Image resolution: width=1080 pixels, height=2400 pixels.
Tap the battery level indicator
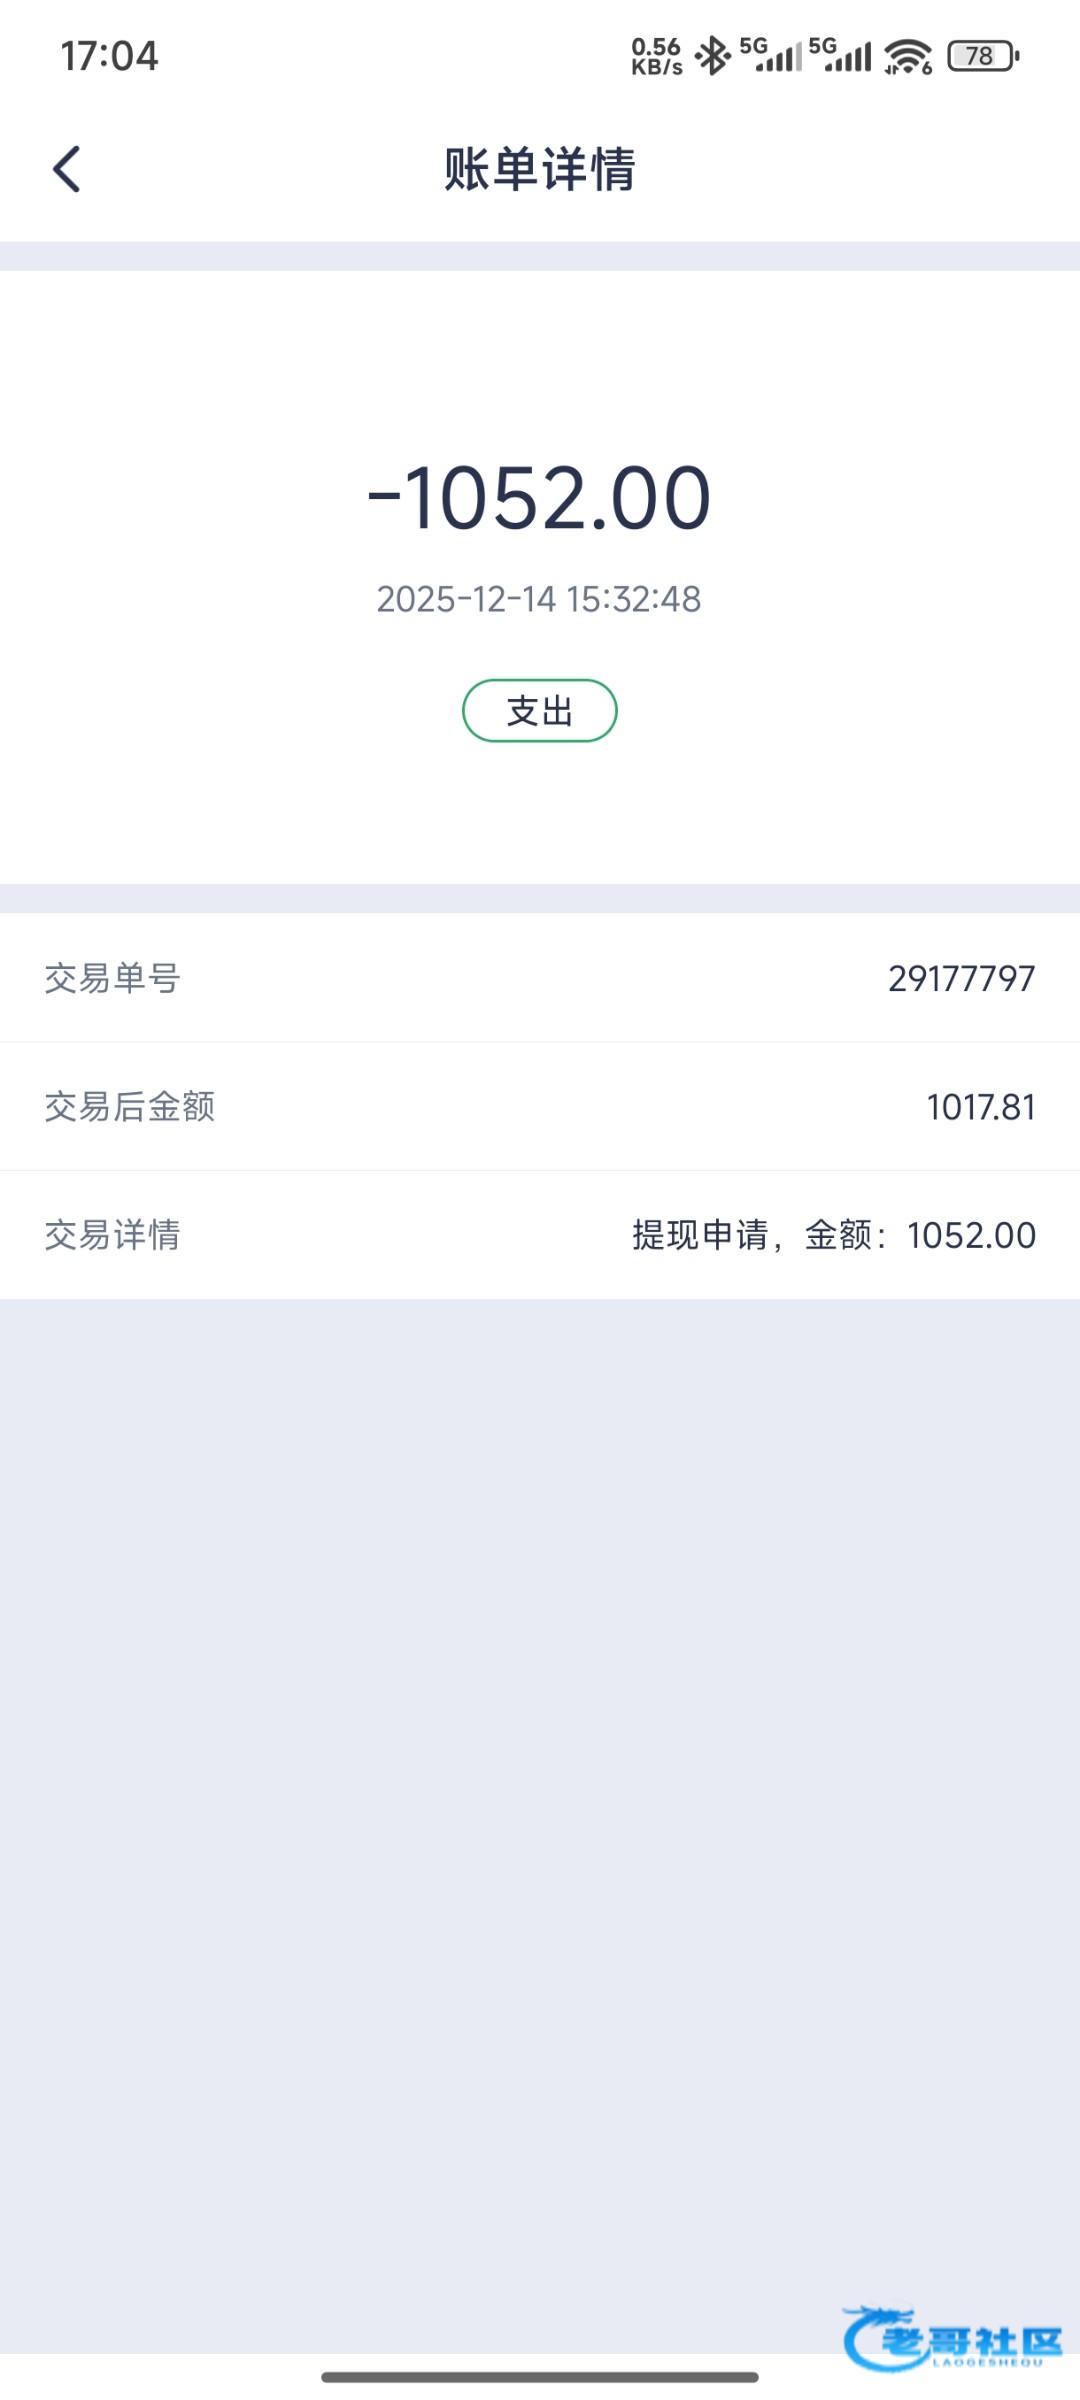click(983, 56)
